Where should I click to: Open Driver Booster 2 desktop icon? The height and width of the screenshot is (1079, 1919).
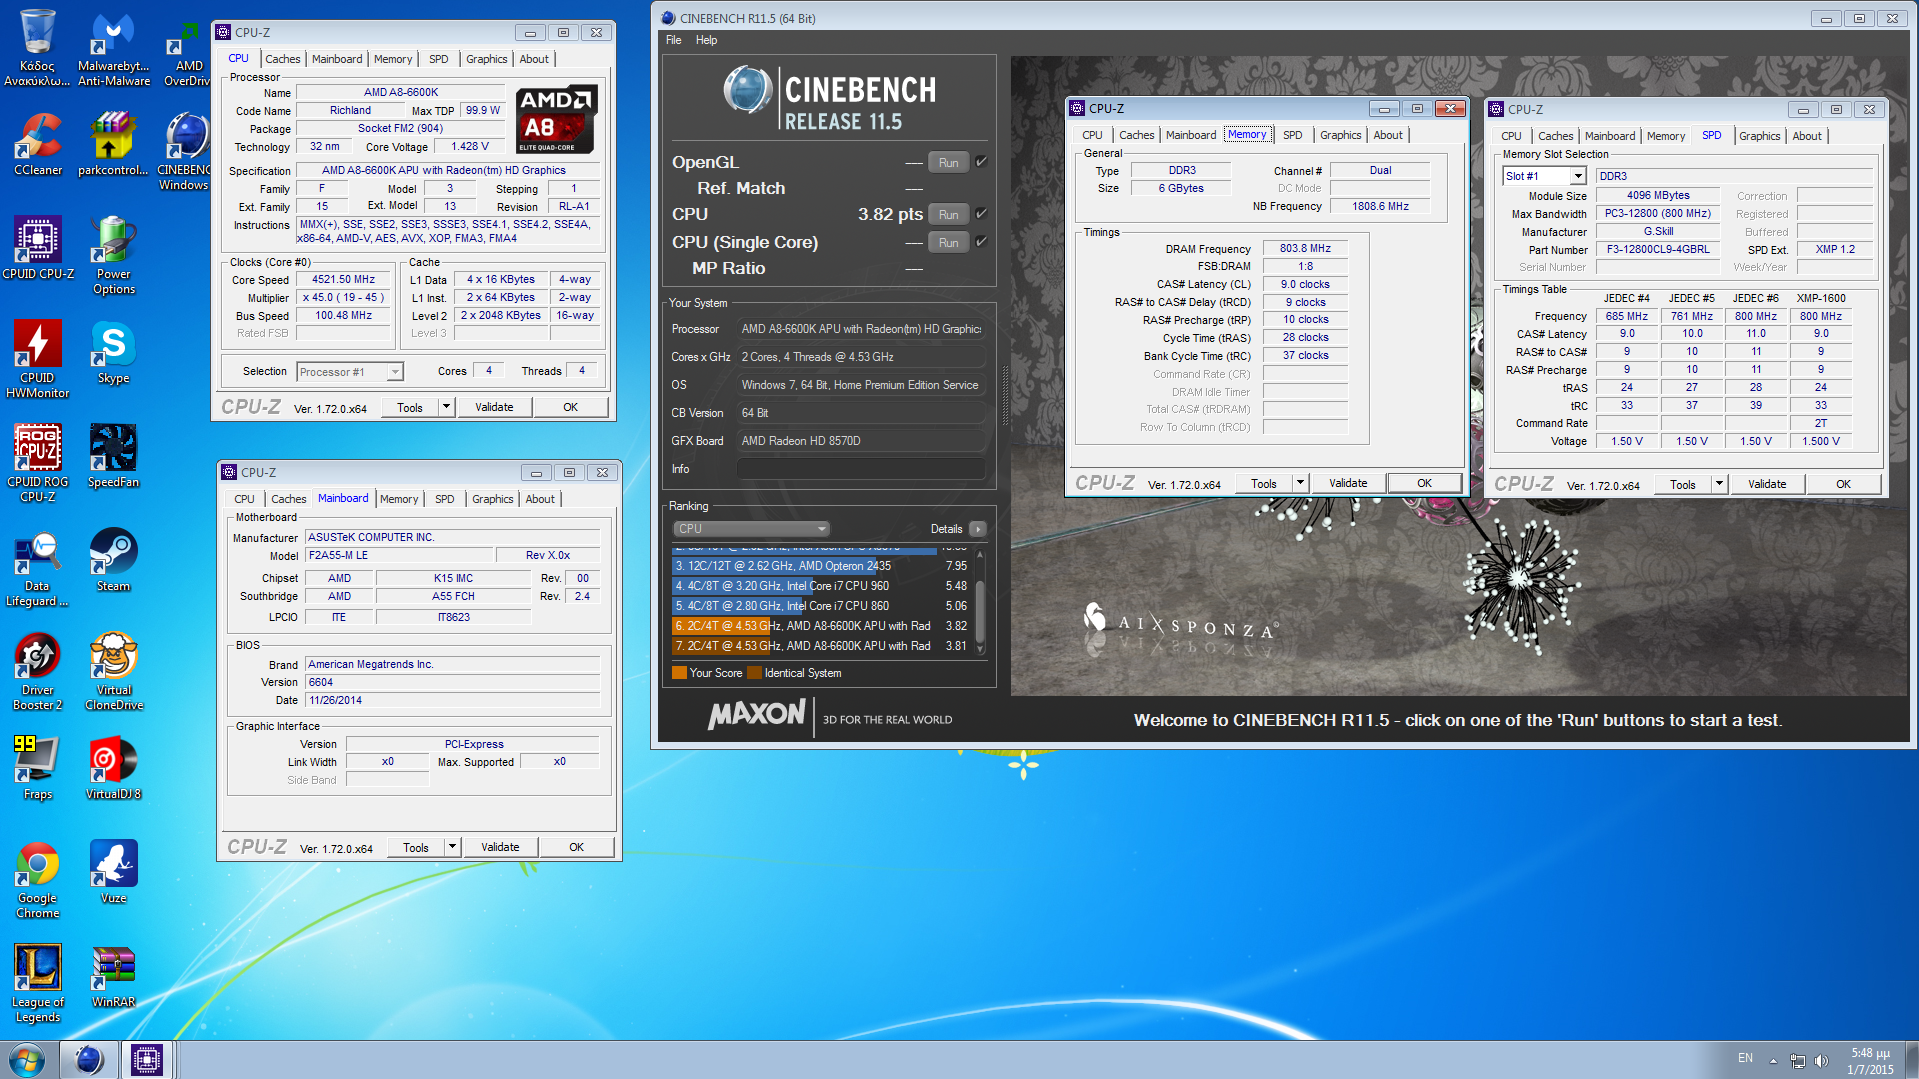pos(37,671)
